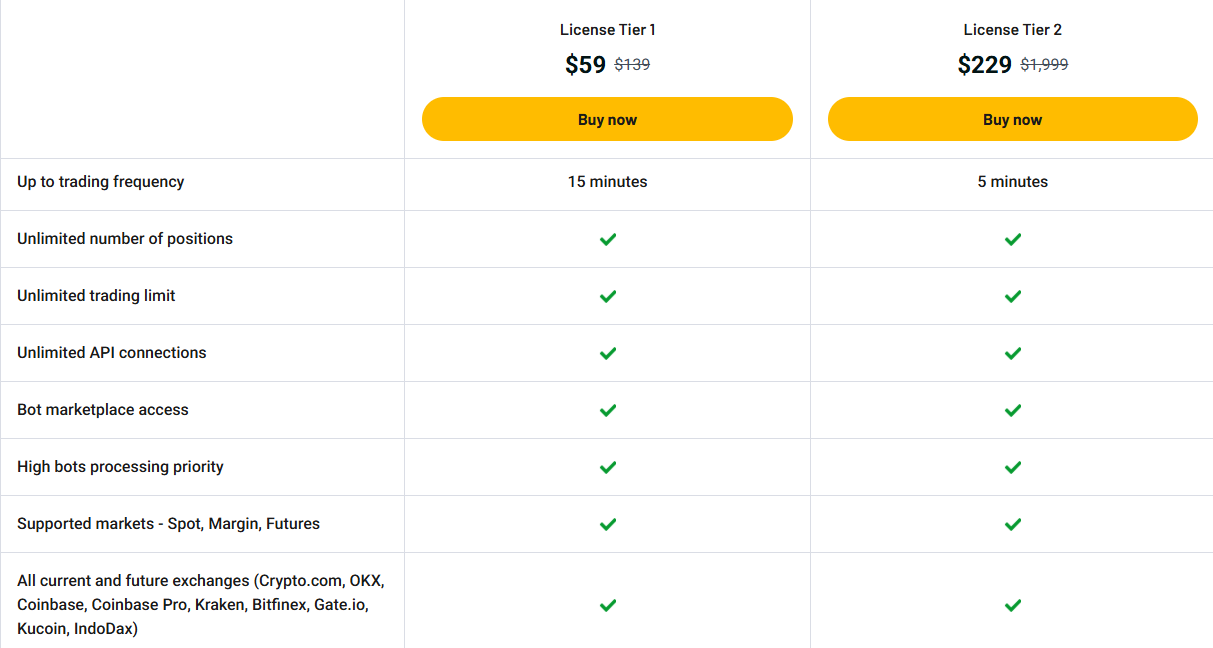The height and width of the screenshot is (648, 1213).
Task: Select the License Tier 1 column header
Action: (x=607, y=29)
